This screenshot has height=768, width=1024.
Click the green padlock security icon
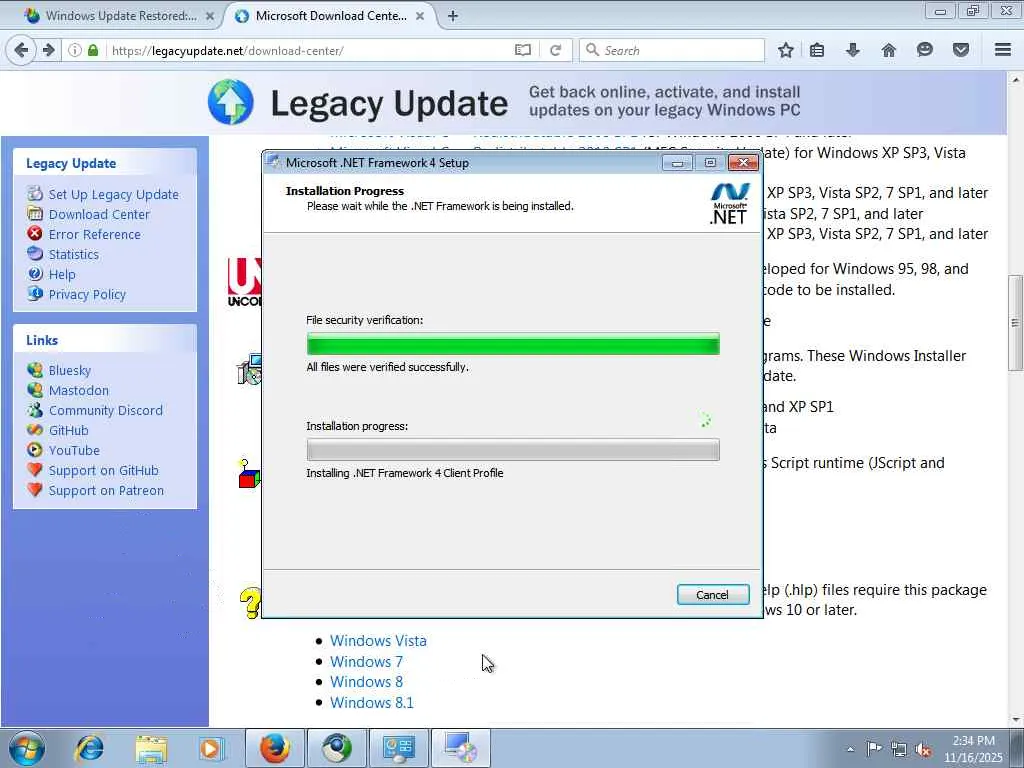[93, 50]
